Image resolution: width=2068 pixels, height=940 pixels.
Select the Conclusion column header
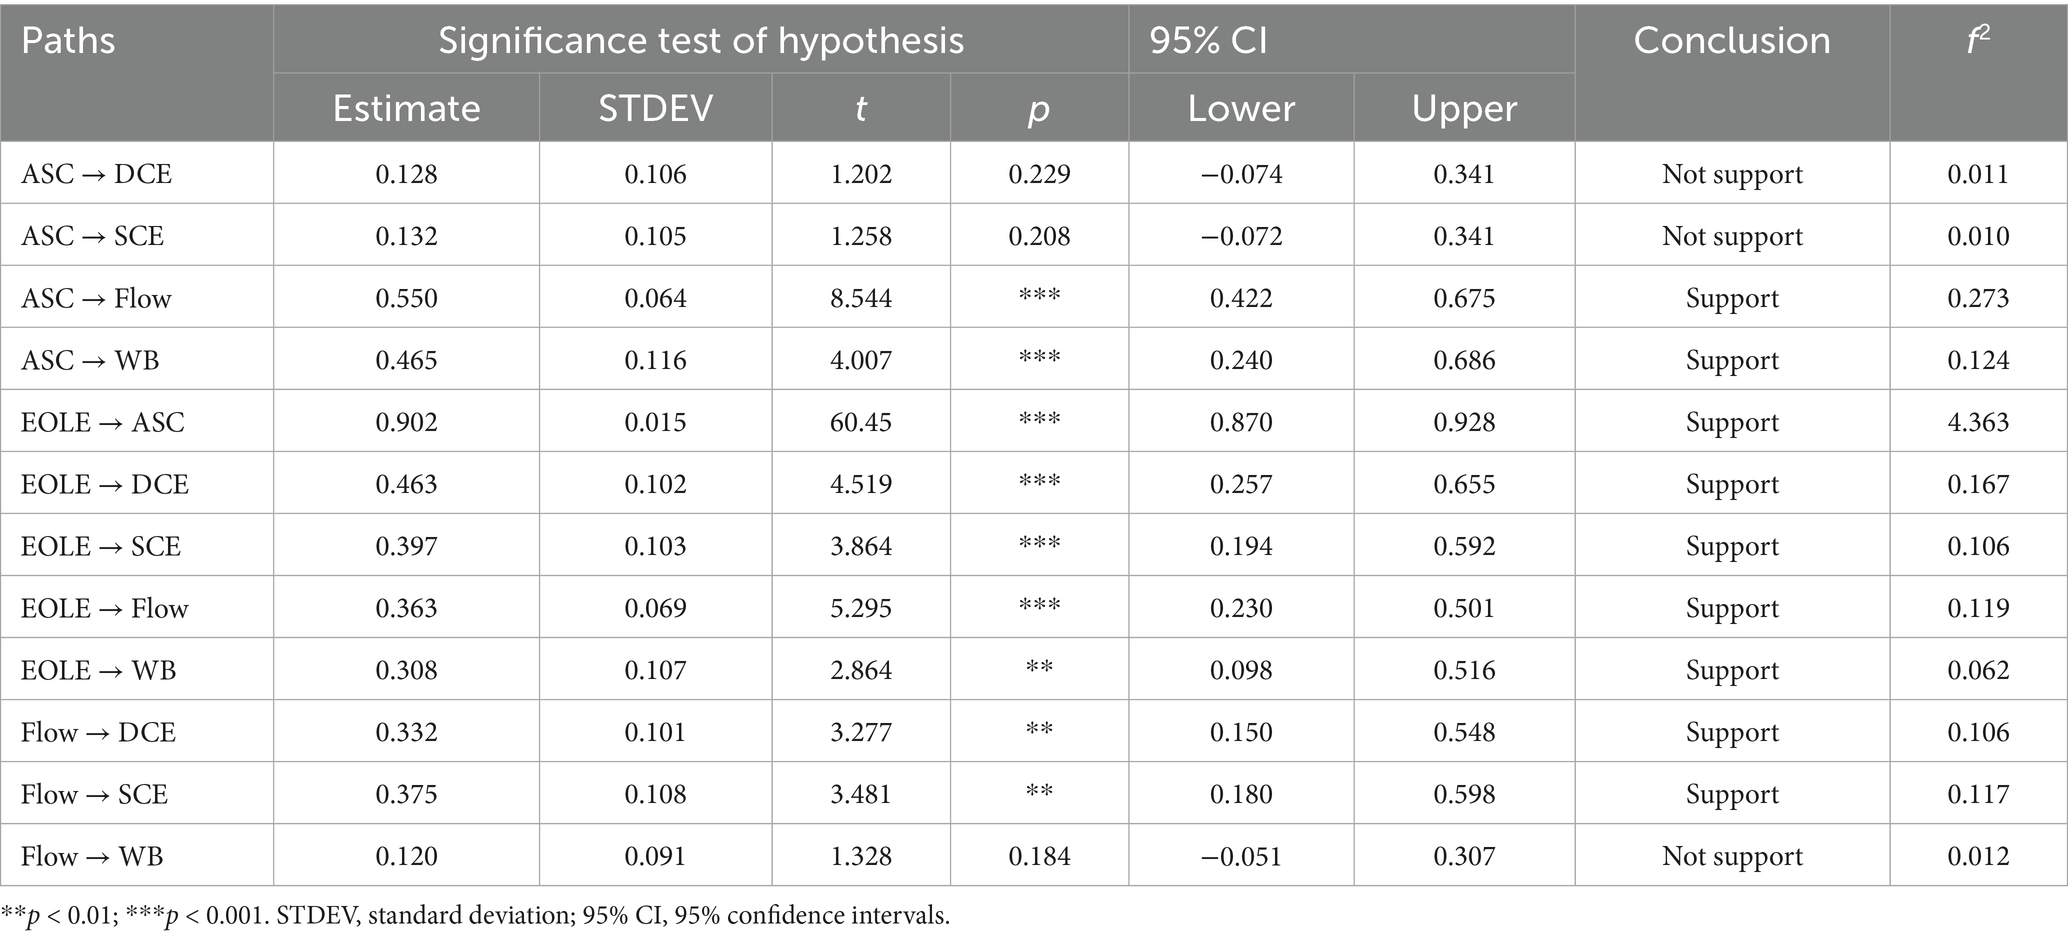pos(1731,41)
